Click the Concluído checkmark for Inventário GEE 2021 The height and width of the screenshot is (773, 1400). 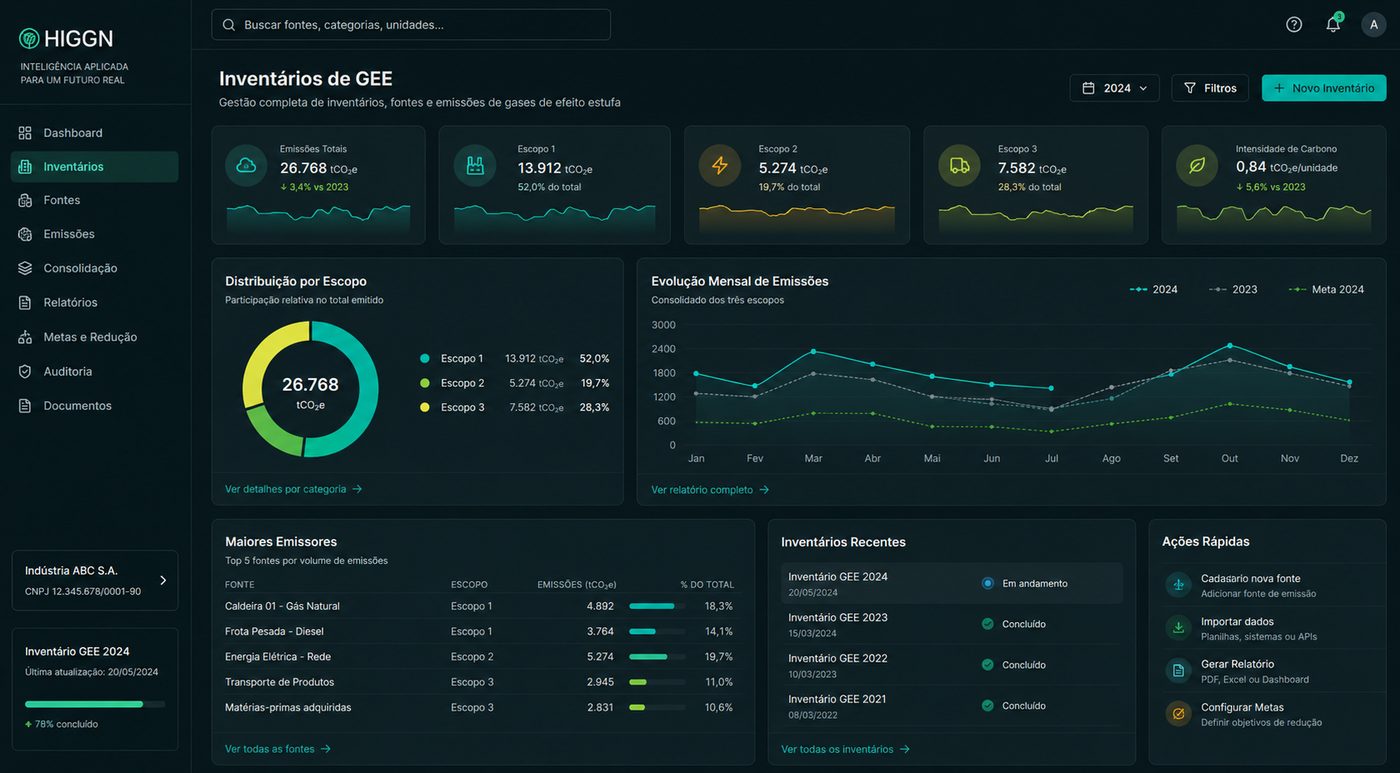(x=988, y=705)
